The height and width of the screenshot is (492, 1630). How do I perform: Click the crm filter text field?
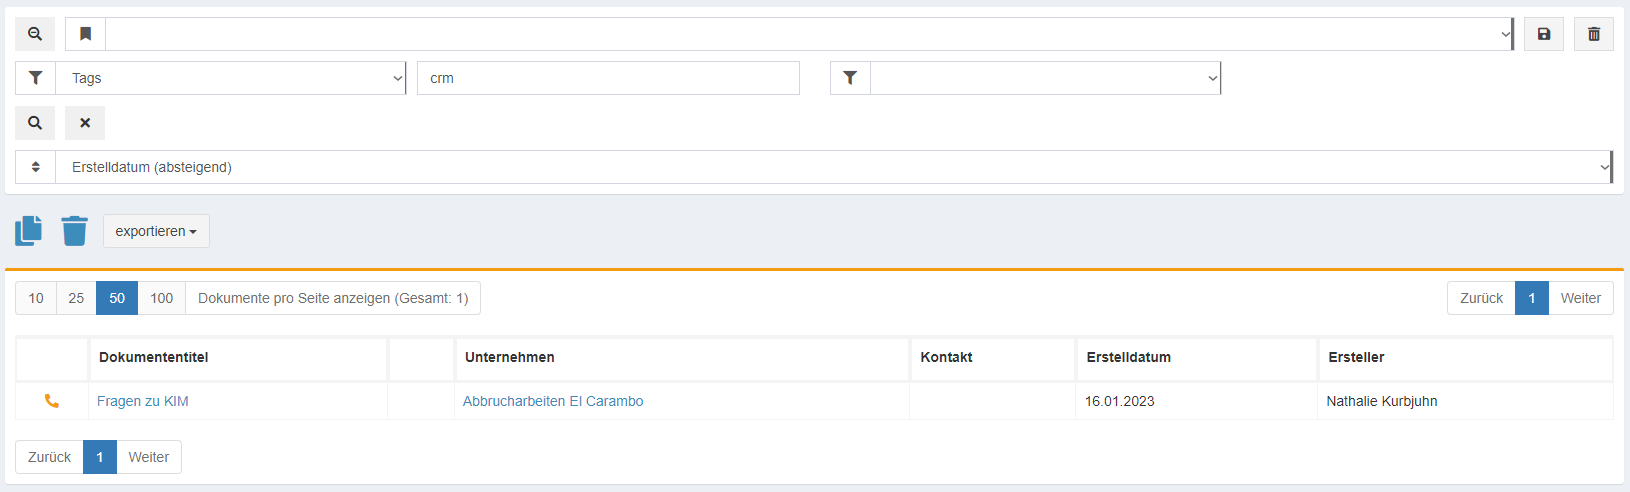pyautogui.click(x=608, y=78)
